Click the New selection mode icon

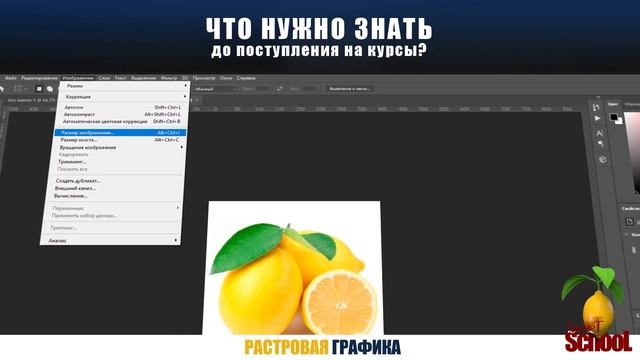point(39,89)
